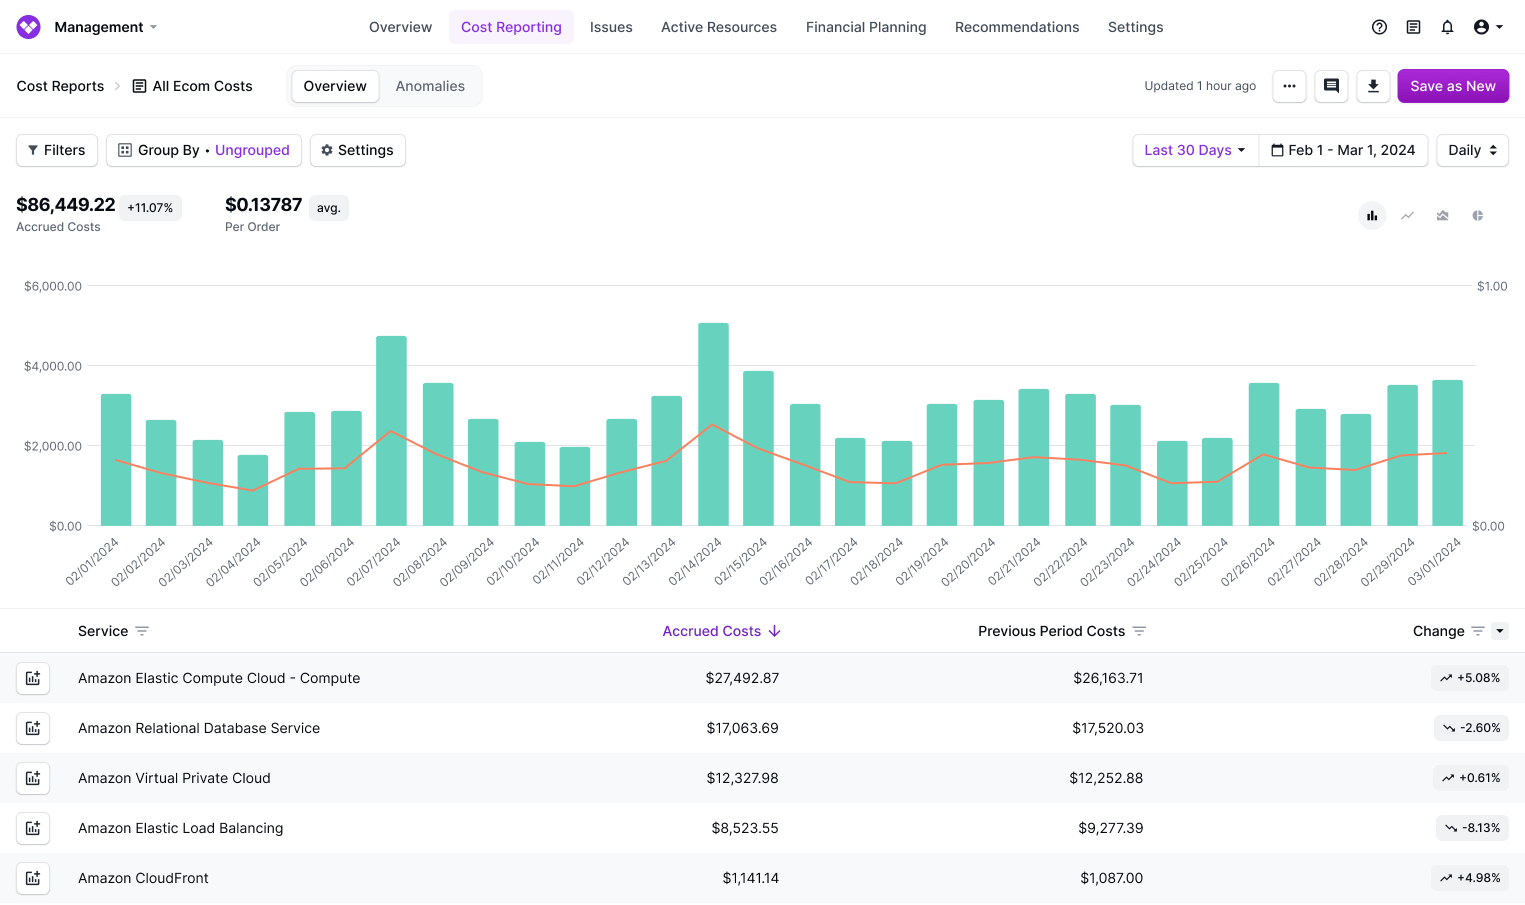Add Amazon CloudFront row to chart
Viewport: 1525px width, 905px height.
click(33, 878)
